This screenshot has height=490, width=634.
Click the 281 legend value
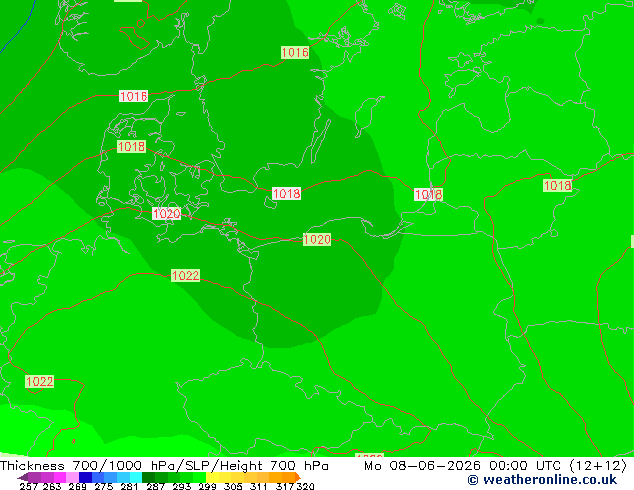tap(129, 486)
